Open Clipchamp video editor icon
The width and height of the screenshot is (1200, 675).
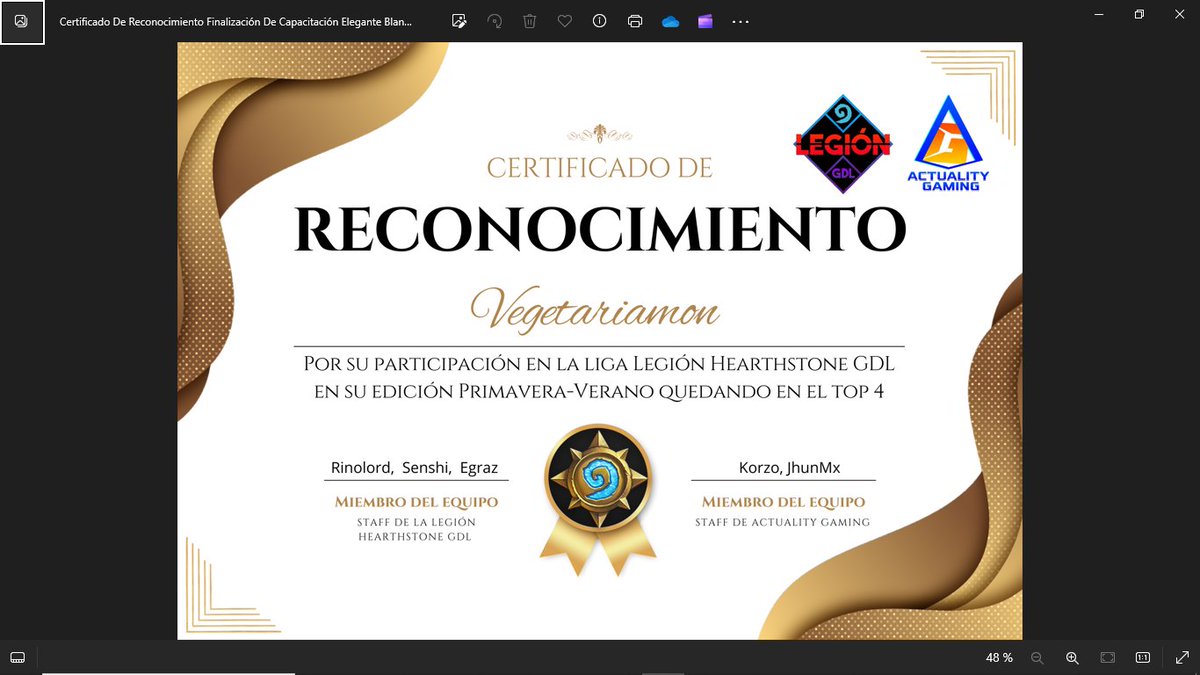[x=706, y=21]
